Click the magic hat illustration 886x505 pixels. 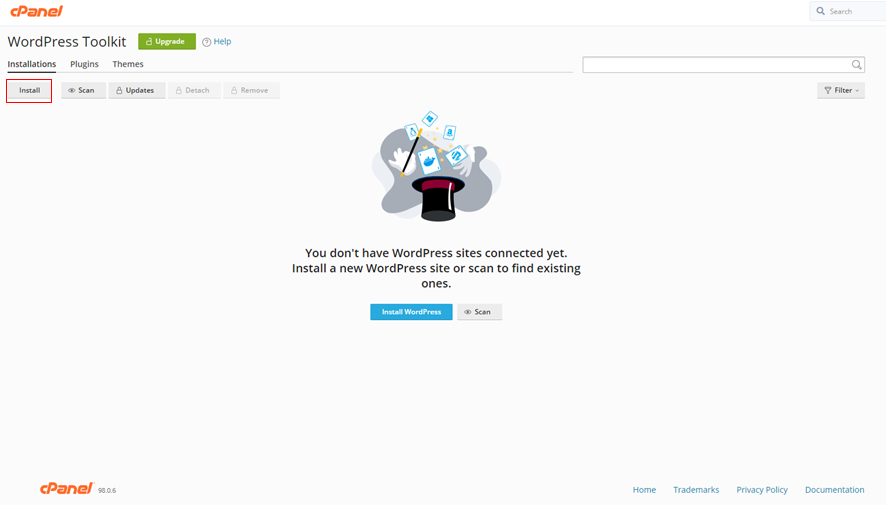click(x=436, y=167)
